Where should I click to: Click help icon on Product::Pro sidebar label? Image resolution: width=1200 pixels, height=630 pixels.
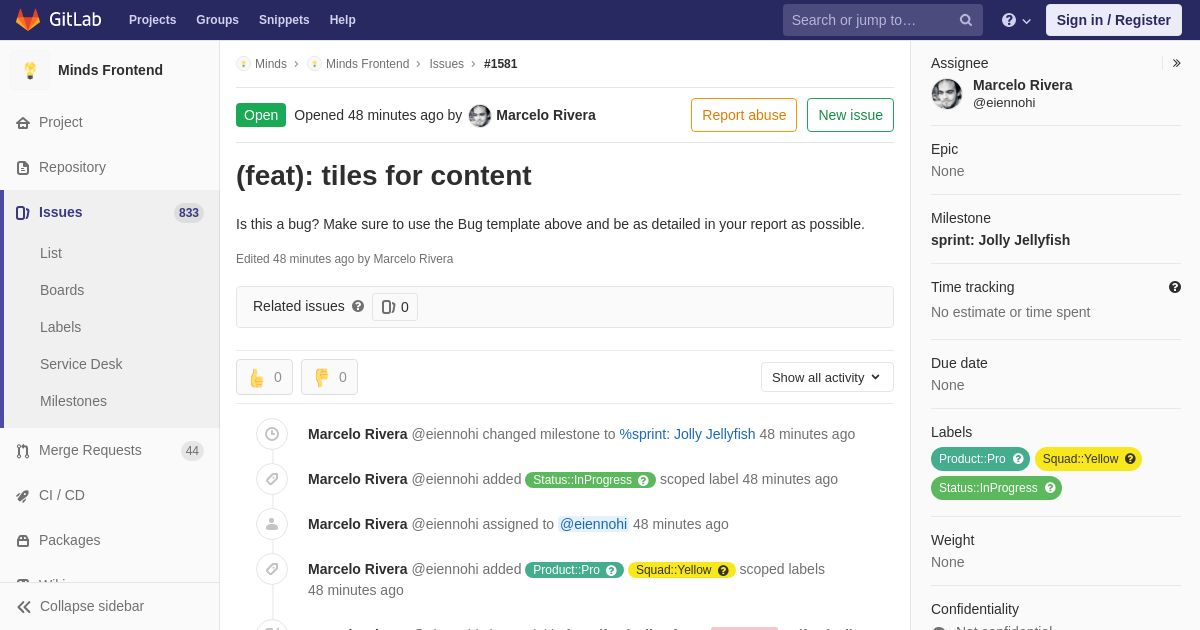[1018, 459]
